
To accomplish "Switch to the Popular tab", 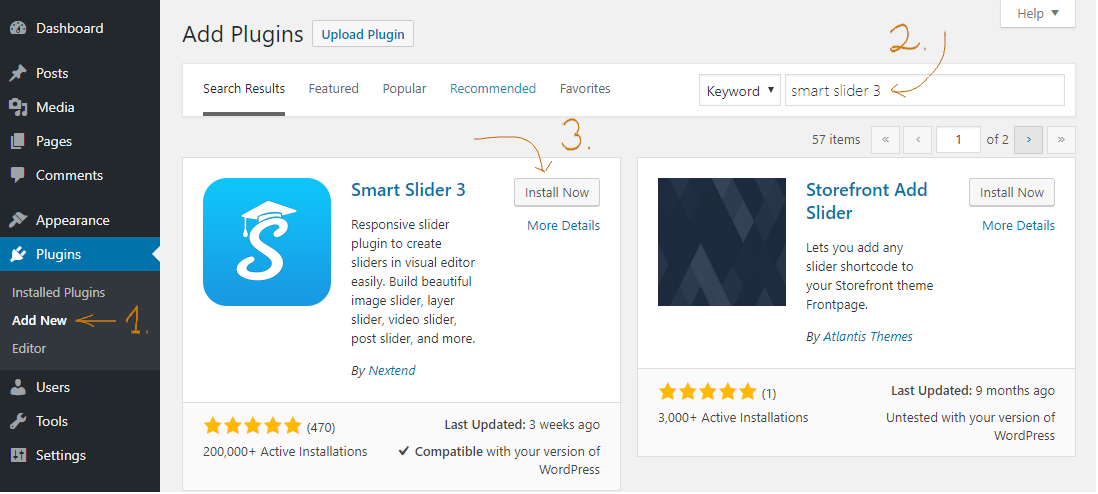I will coord(404,89).
